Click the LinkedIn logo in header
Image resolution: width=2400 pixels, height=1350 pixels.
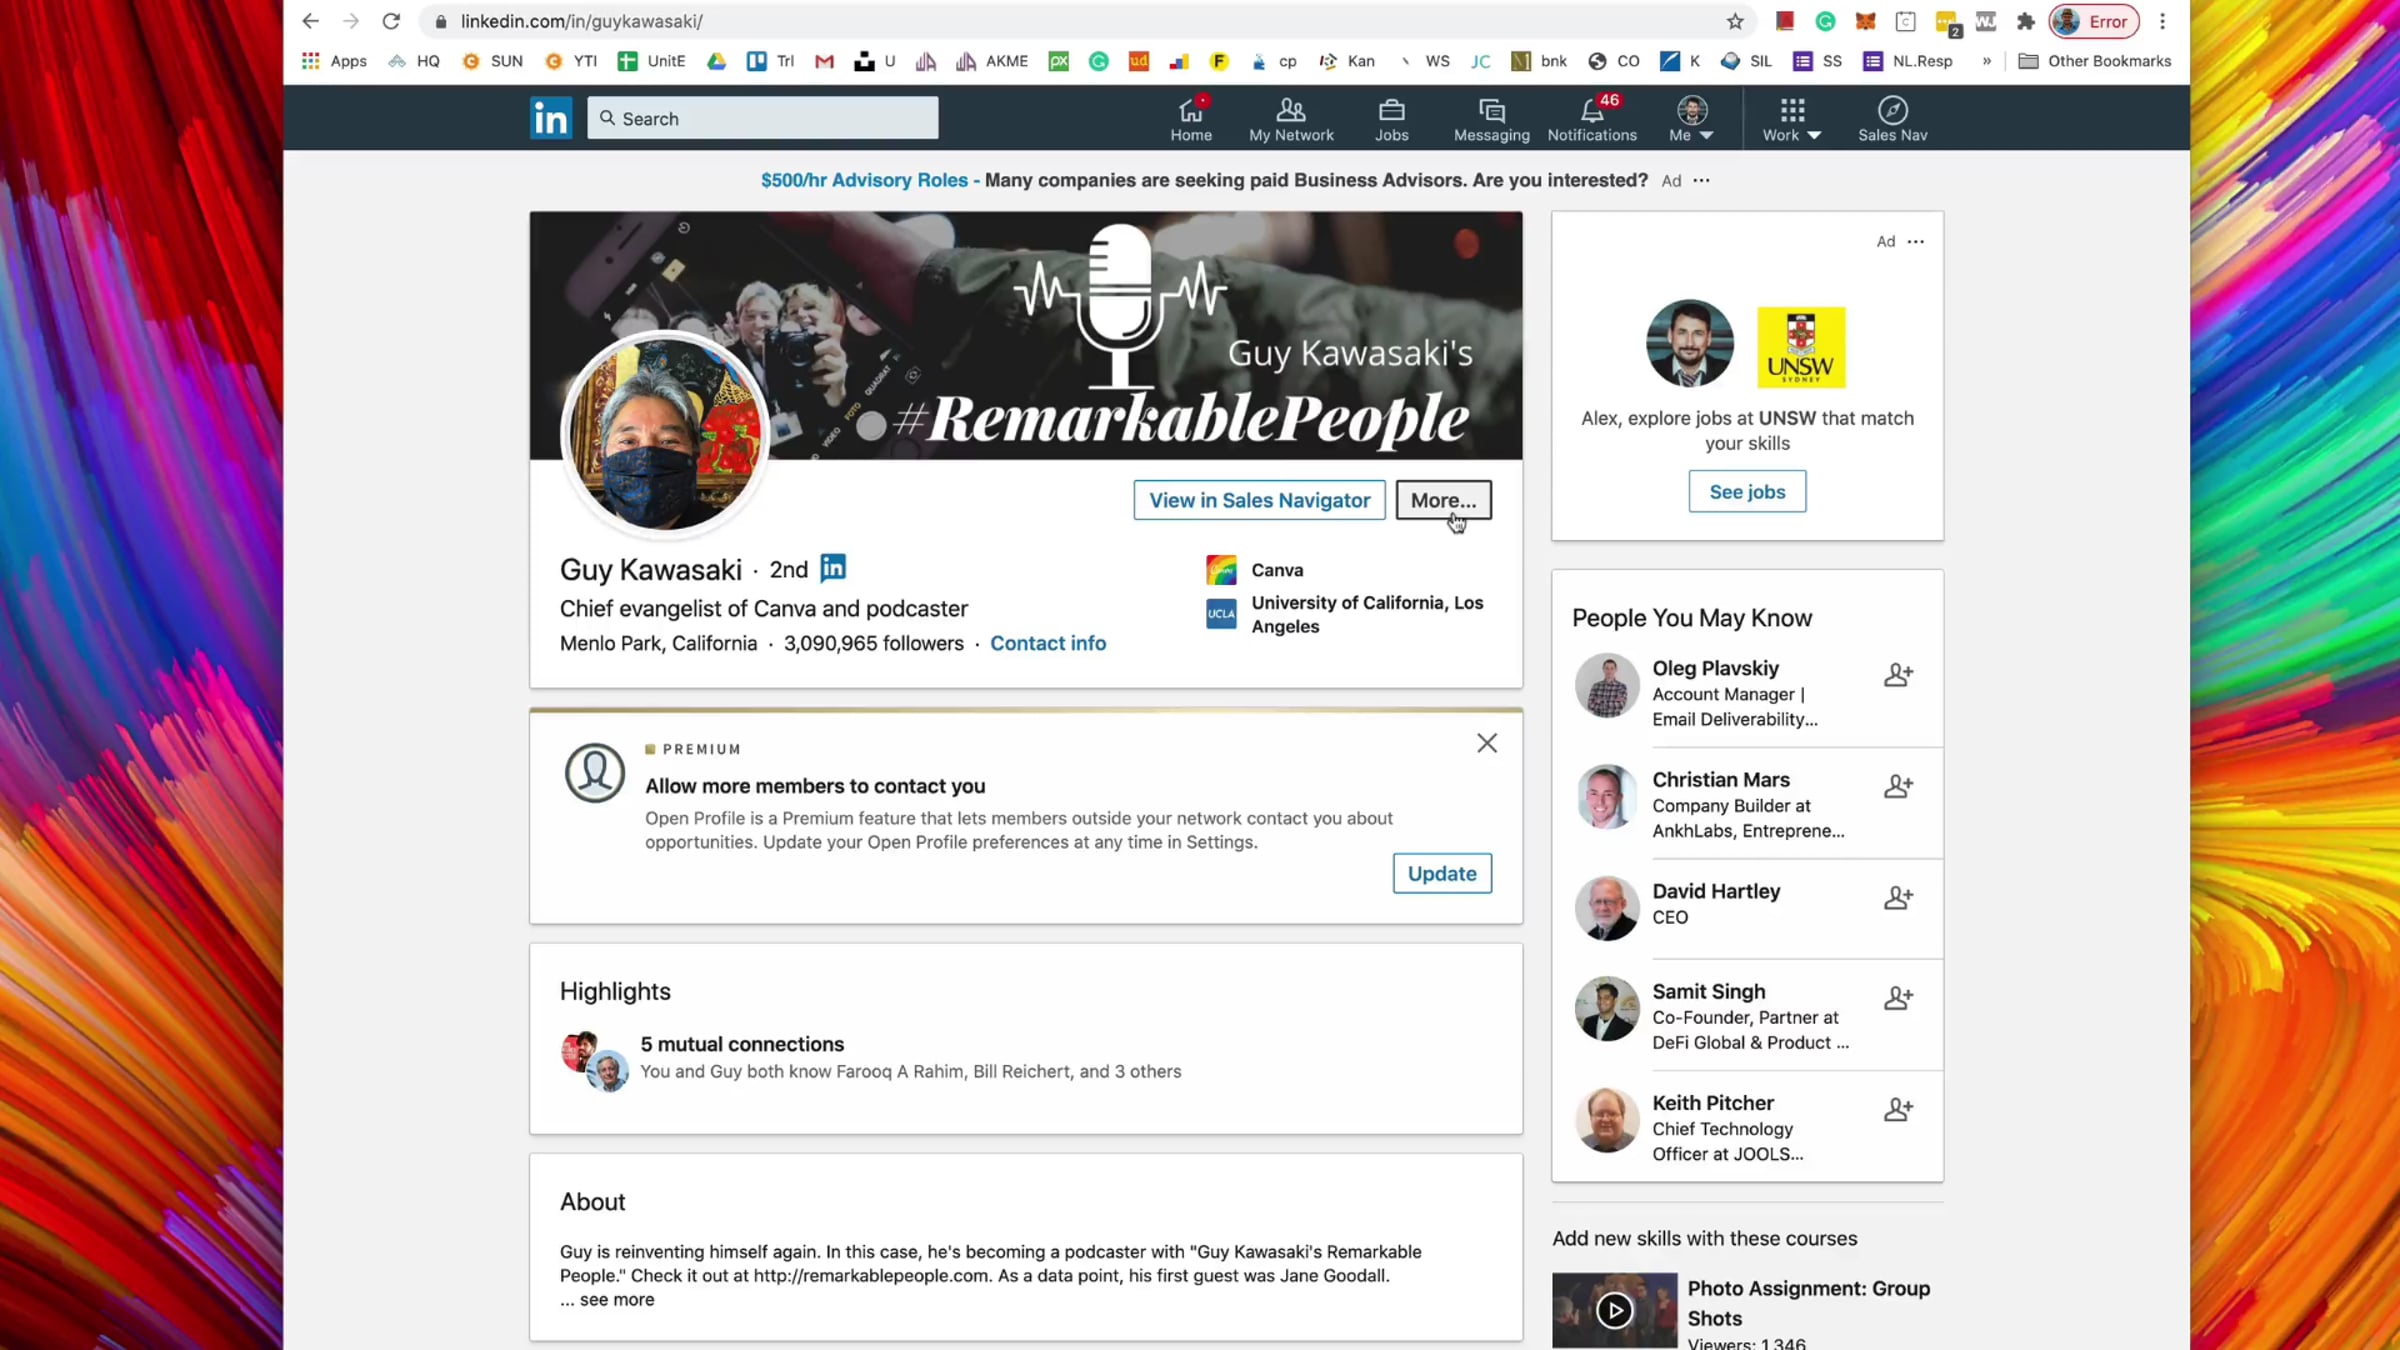[x=551, y=118]
